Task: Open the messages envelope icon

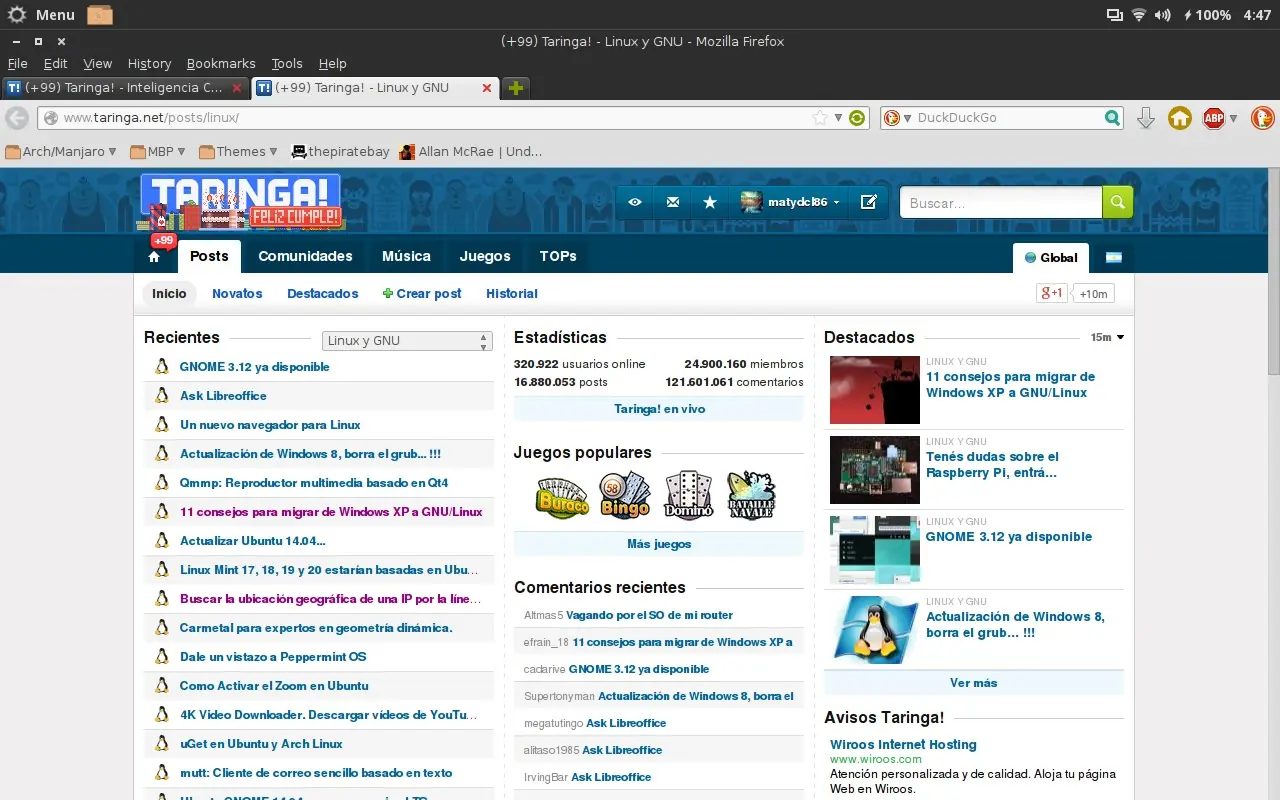Action: click(673, 202)
